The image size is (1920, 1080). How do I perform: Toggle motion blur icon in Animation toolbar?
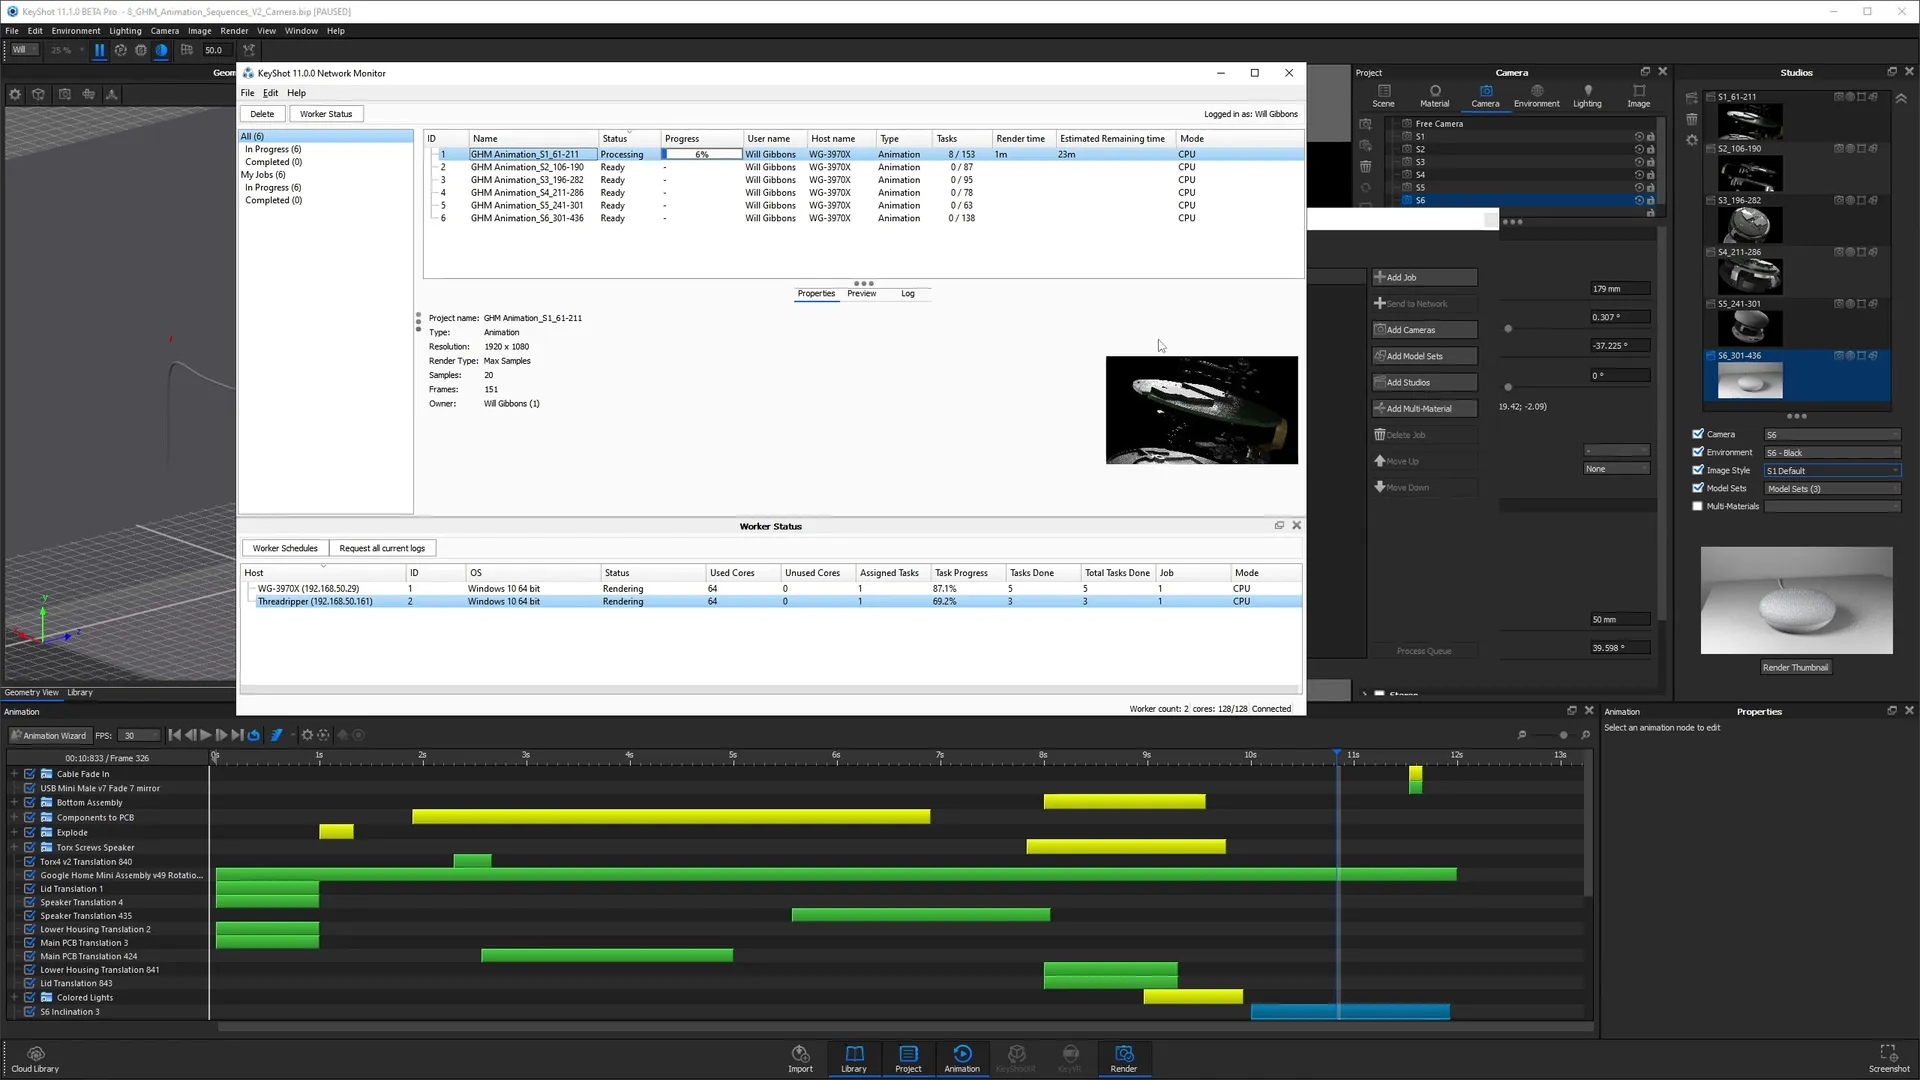pyautogui.click(x=277, y=735)
